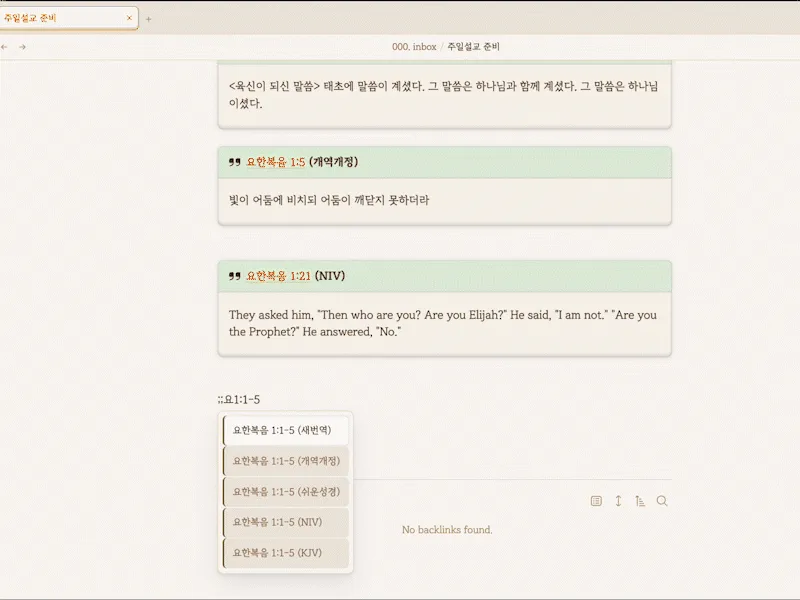The height and width of the screenshot is (600, 800).
Task: Navigate forward with right arrow
Action: coord(22,47)
